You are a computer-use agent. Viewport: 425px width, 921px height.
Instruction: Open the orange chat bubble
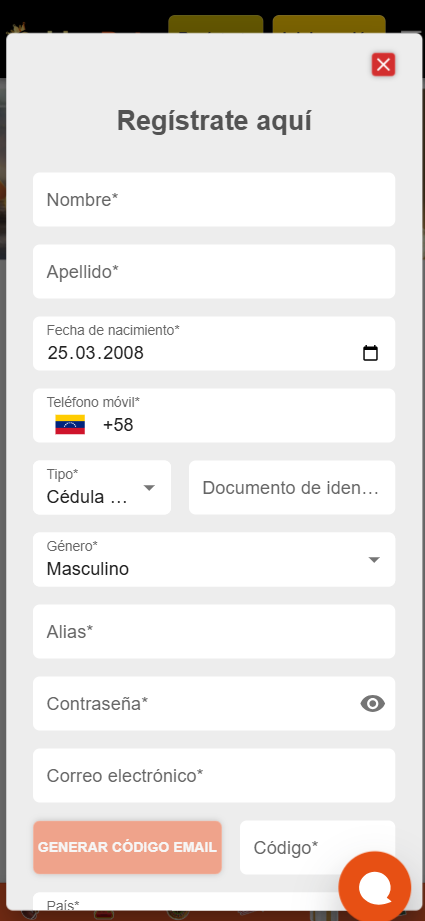coord(375,887)
